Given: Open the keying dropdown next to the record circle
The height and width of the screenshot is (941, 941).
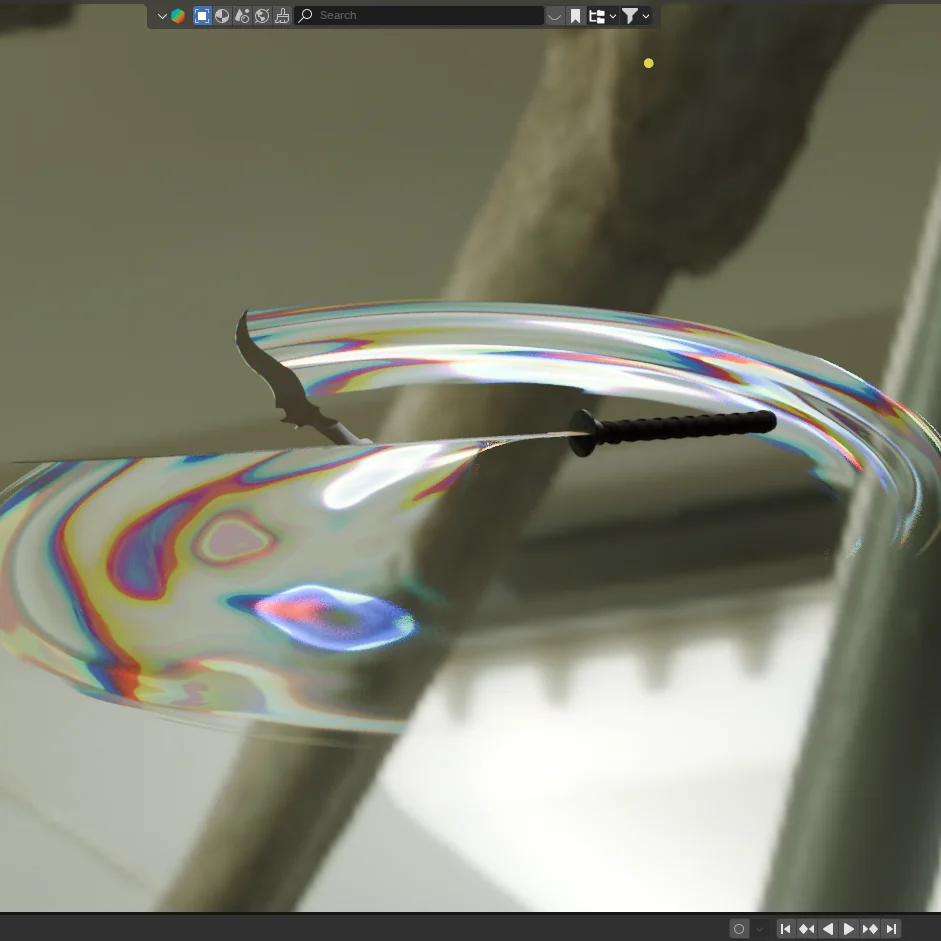Looking at the screenshot, I should [x=759, y=928].
